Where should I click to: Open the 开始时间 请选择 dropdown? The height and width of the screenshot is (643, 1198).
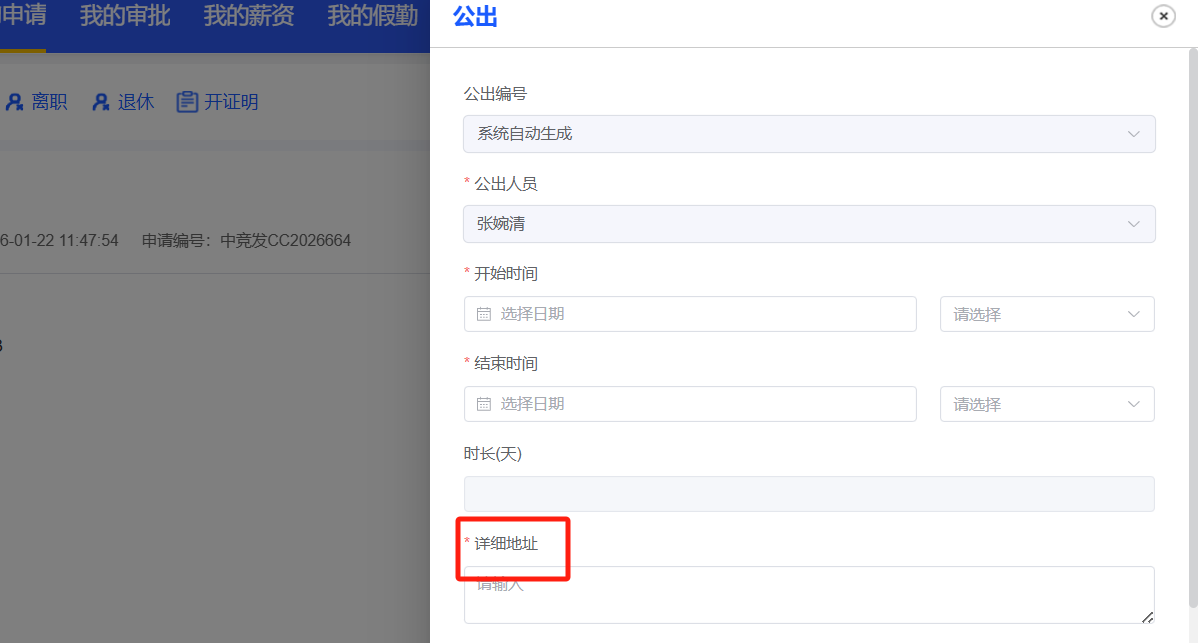pyautogui.click(x=1047, y=314)
